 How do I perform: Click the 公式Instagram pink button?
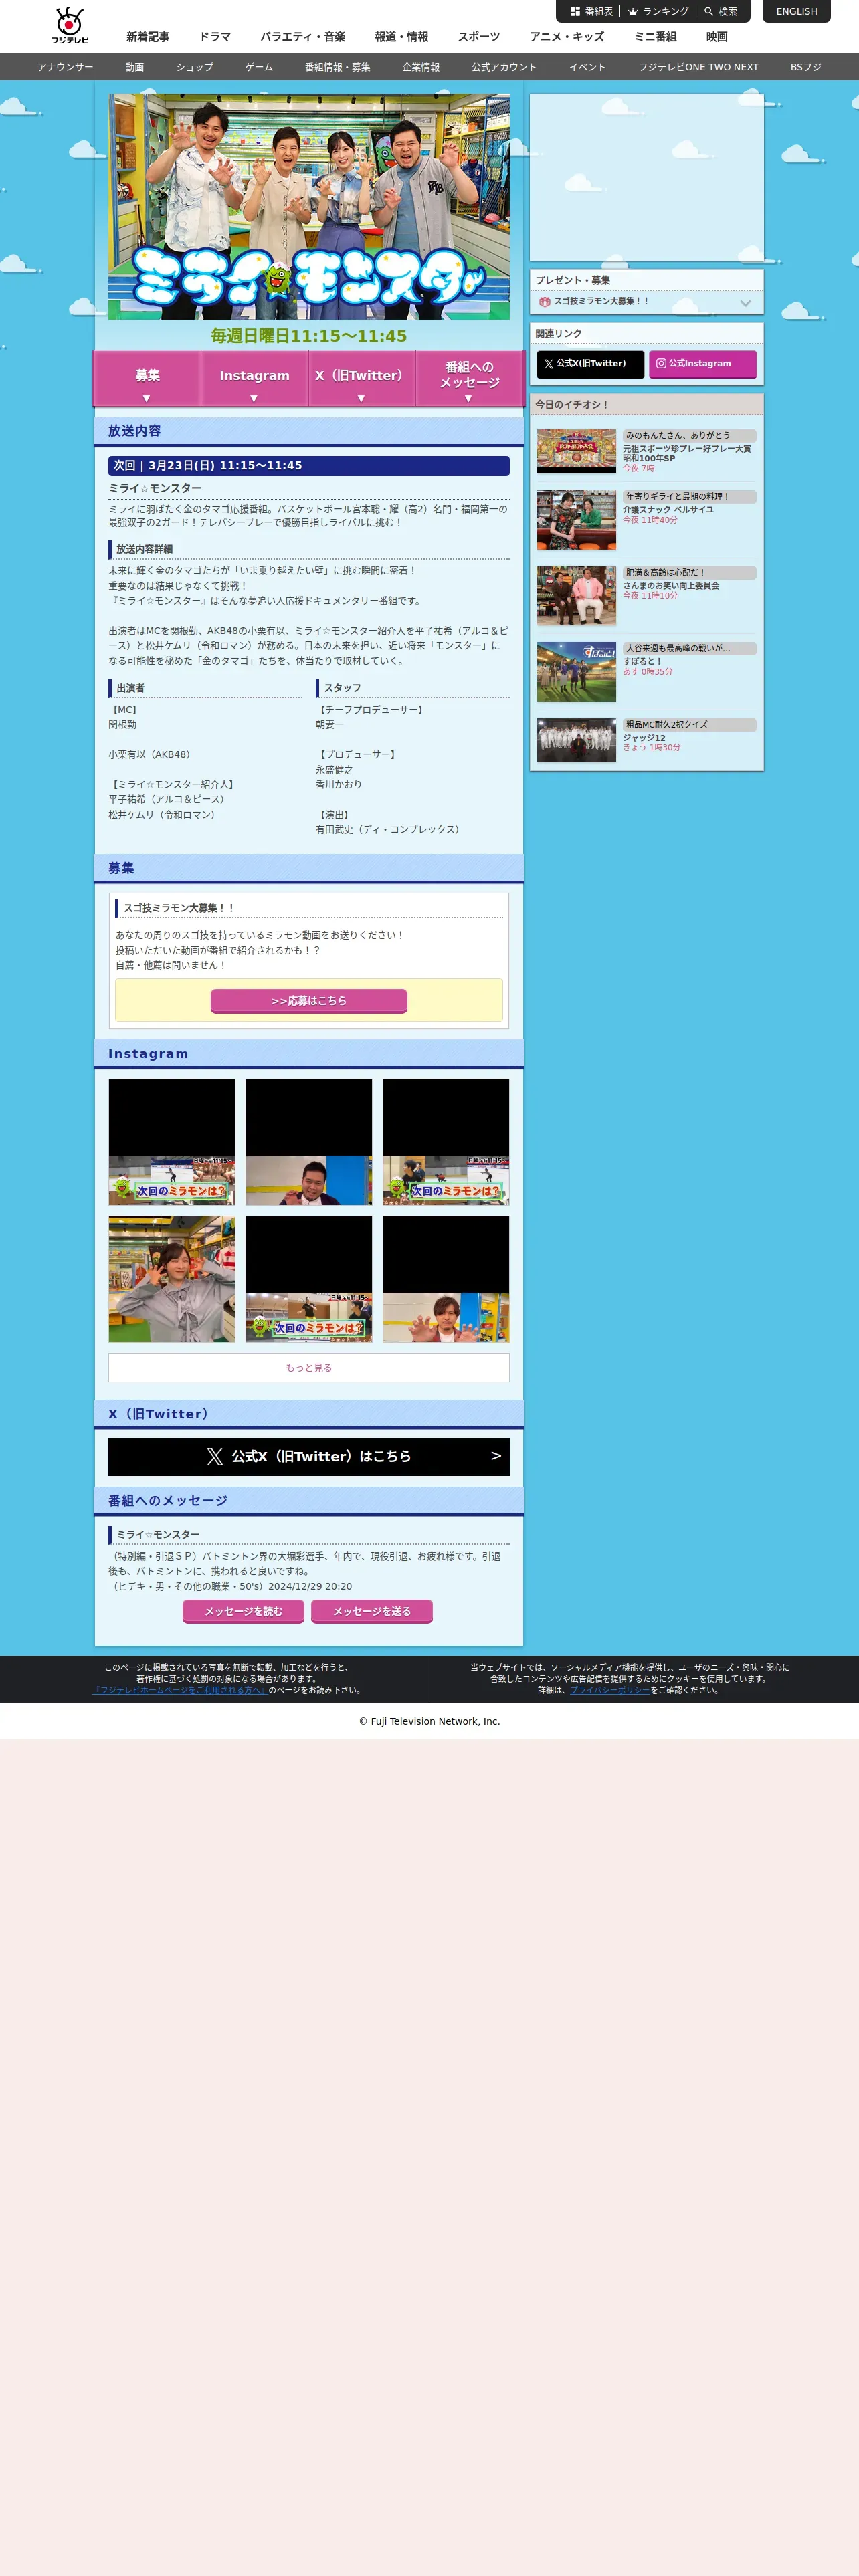pos(702,364)
